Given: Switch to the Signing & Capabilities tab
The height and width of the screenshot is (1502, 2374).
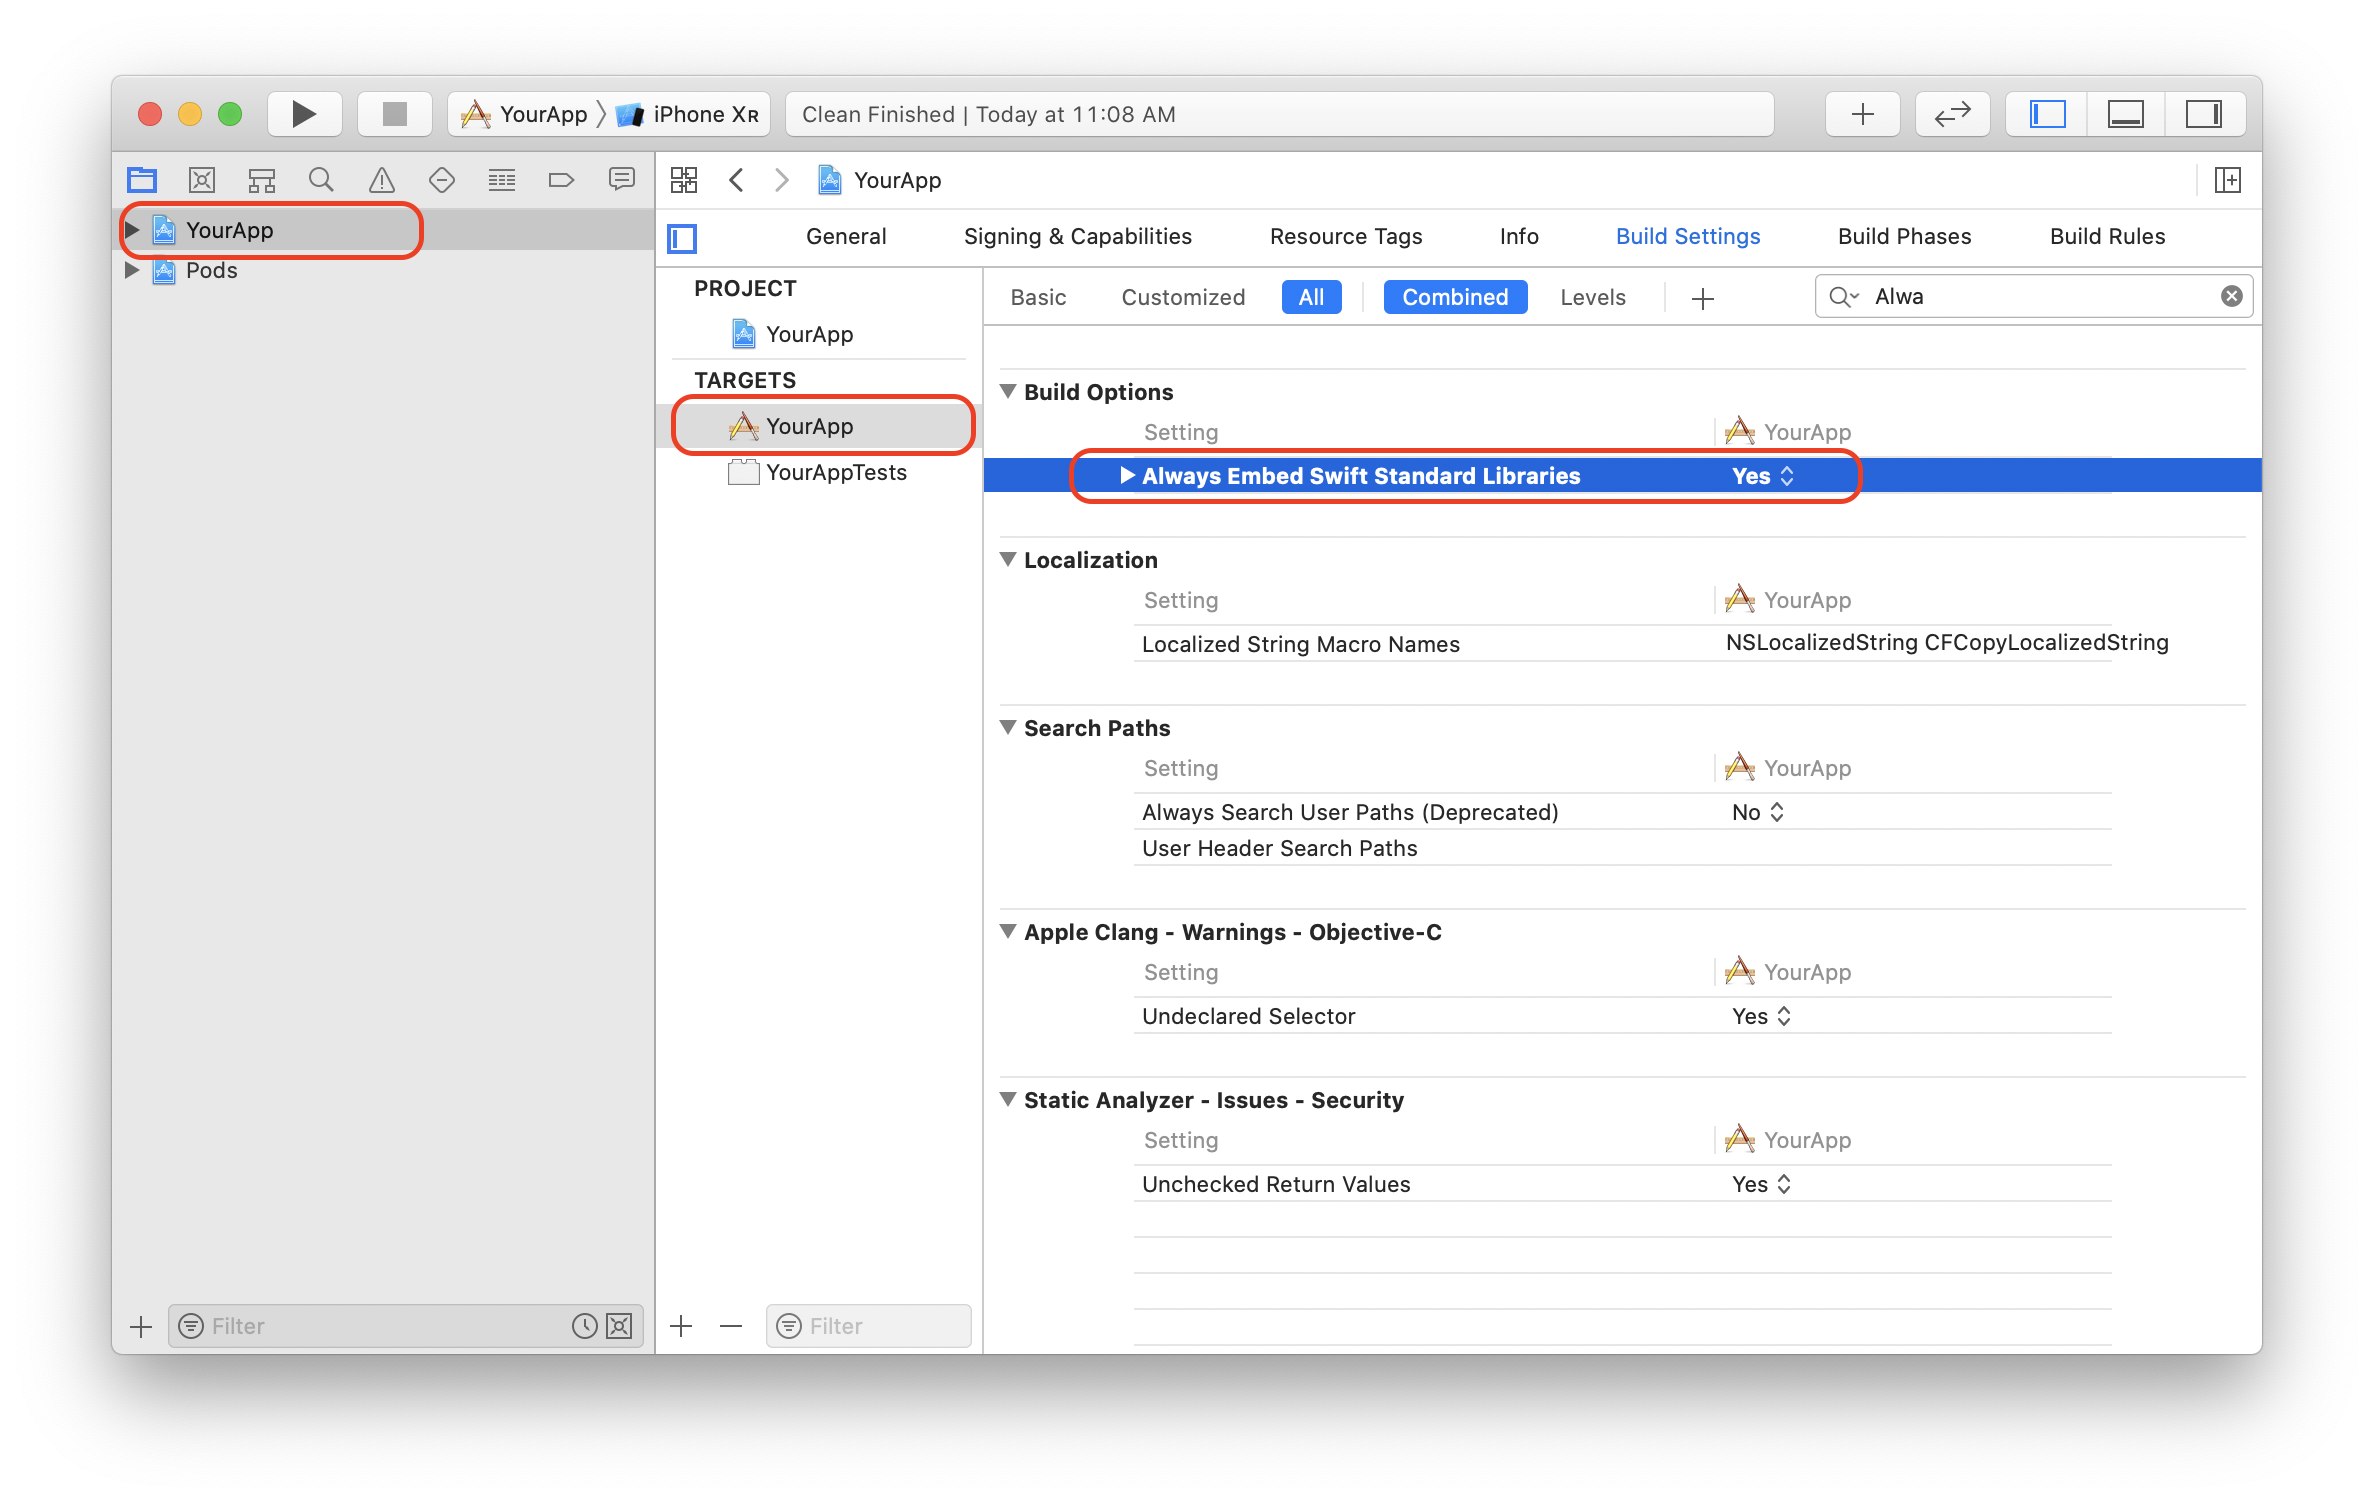Looking at the screenshot, I should 1077,236.
